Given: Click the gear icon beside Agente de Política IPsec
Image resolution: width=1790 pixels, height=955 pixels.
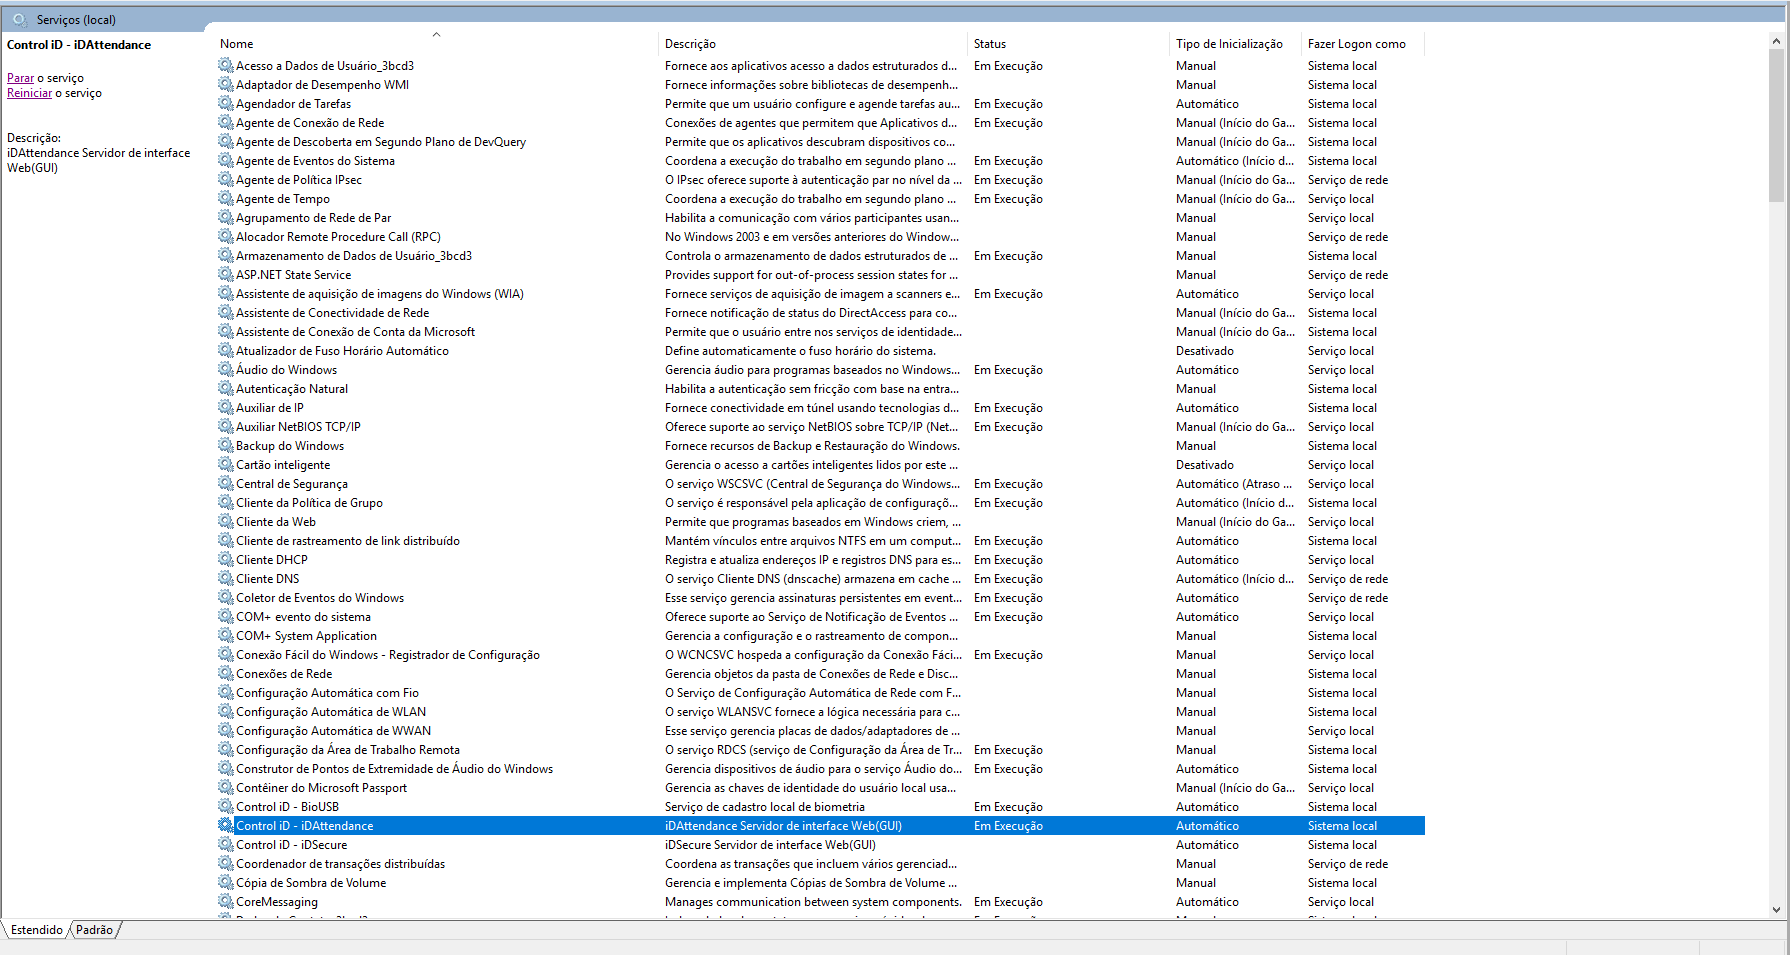Looking at the screenshot, I should tap(226, 179).
